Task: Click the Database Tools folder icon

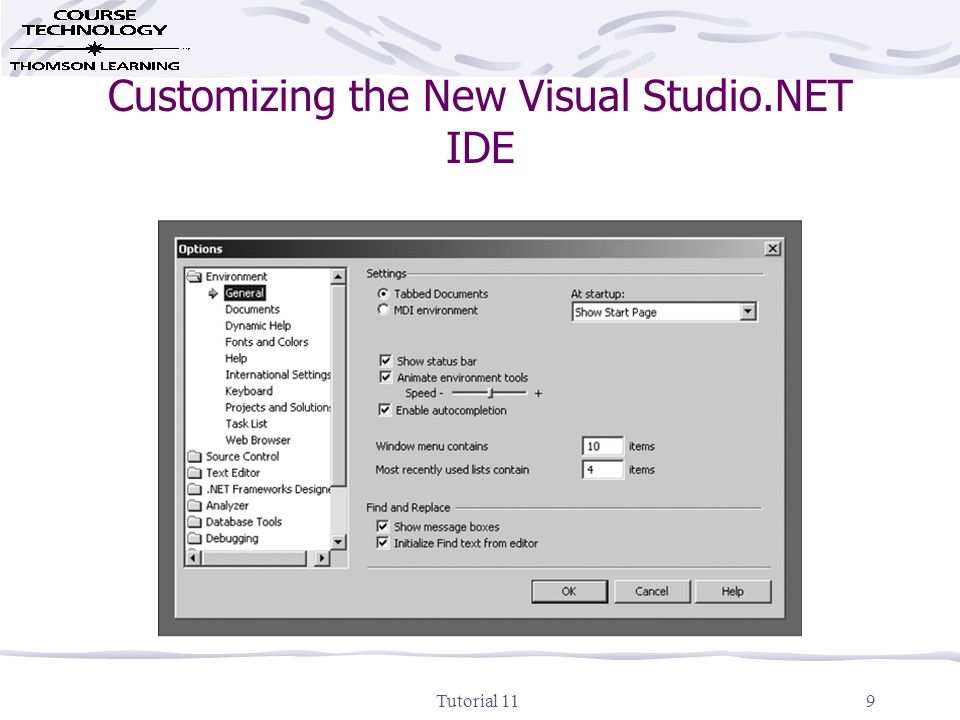Action: [195, 522]
